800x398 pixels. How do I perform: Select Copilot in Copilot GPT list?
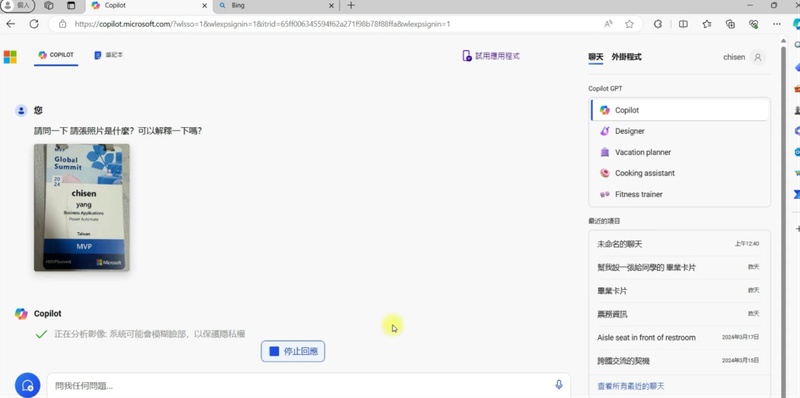680,110
